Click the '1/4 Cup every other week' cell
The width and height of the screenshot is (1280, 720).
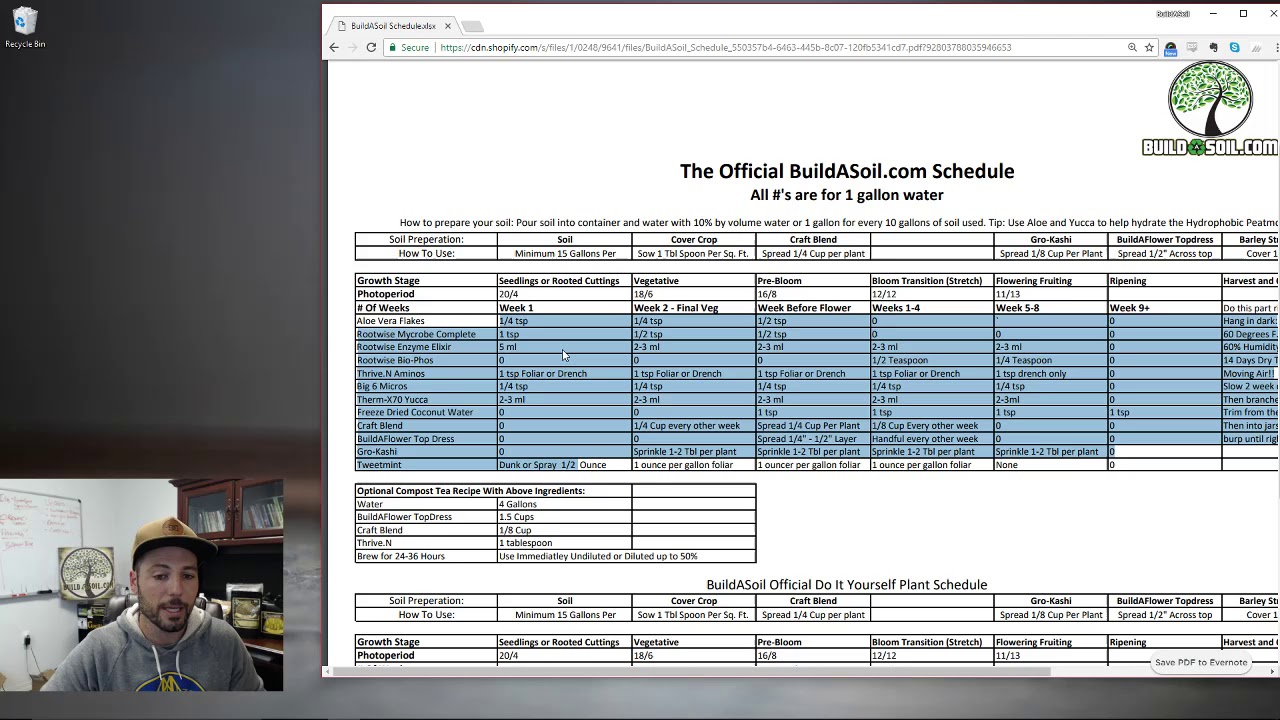pyautogui.click(x=693, y=426)
